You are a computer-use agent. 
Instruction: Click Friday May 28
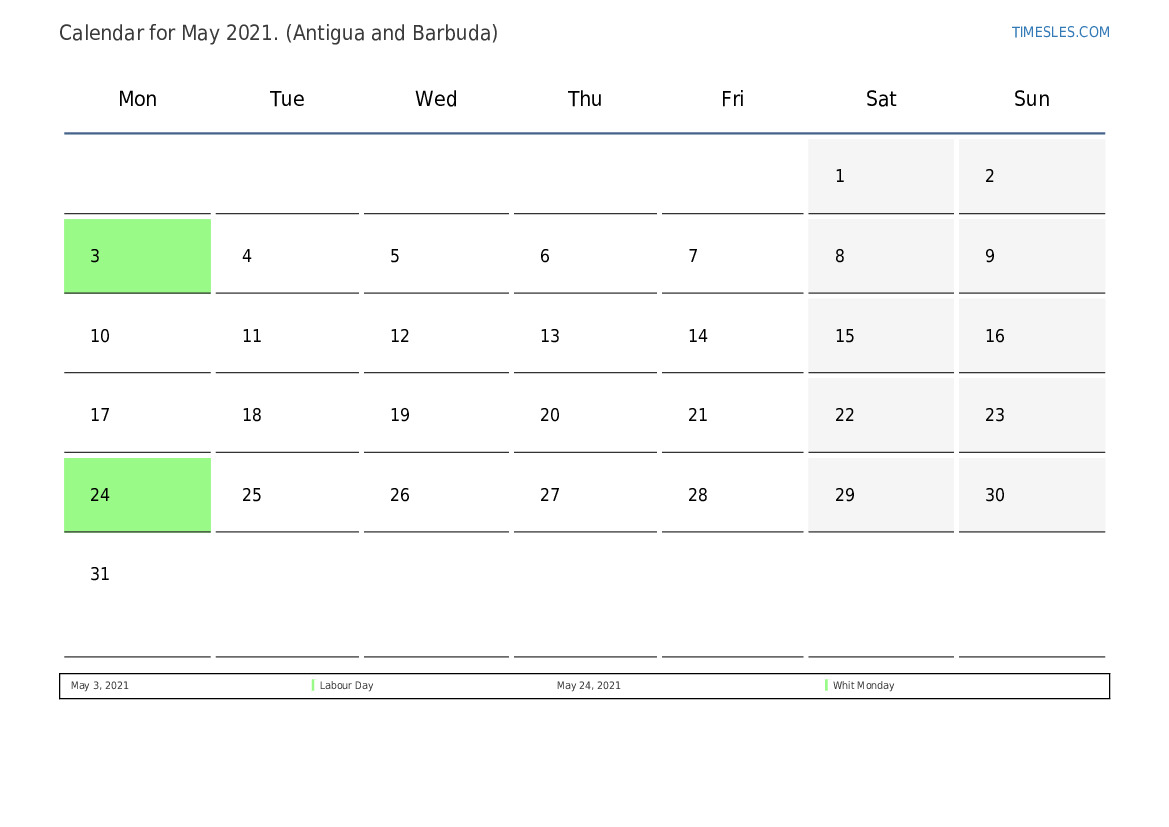(732, 494)
